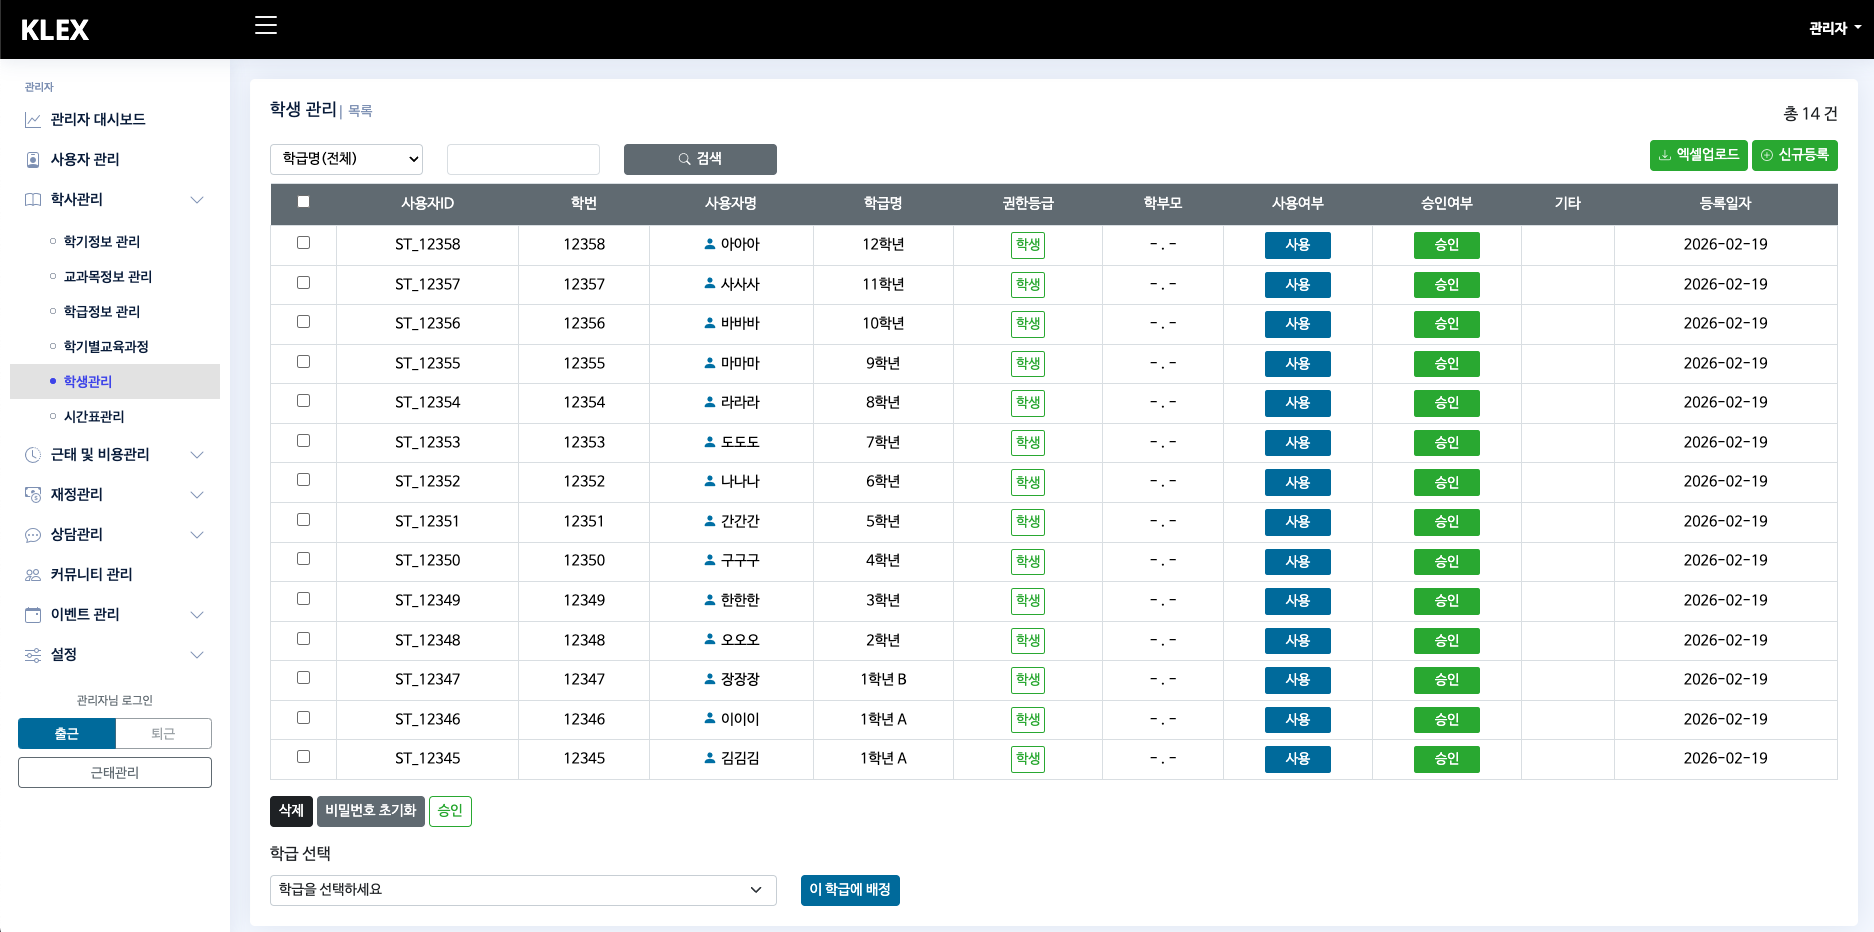The height and width of the screenshot is (932, 1874).
Task: Click the 비밀번호 초기화 button
Action: tap(370, 811)
